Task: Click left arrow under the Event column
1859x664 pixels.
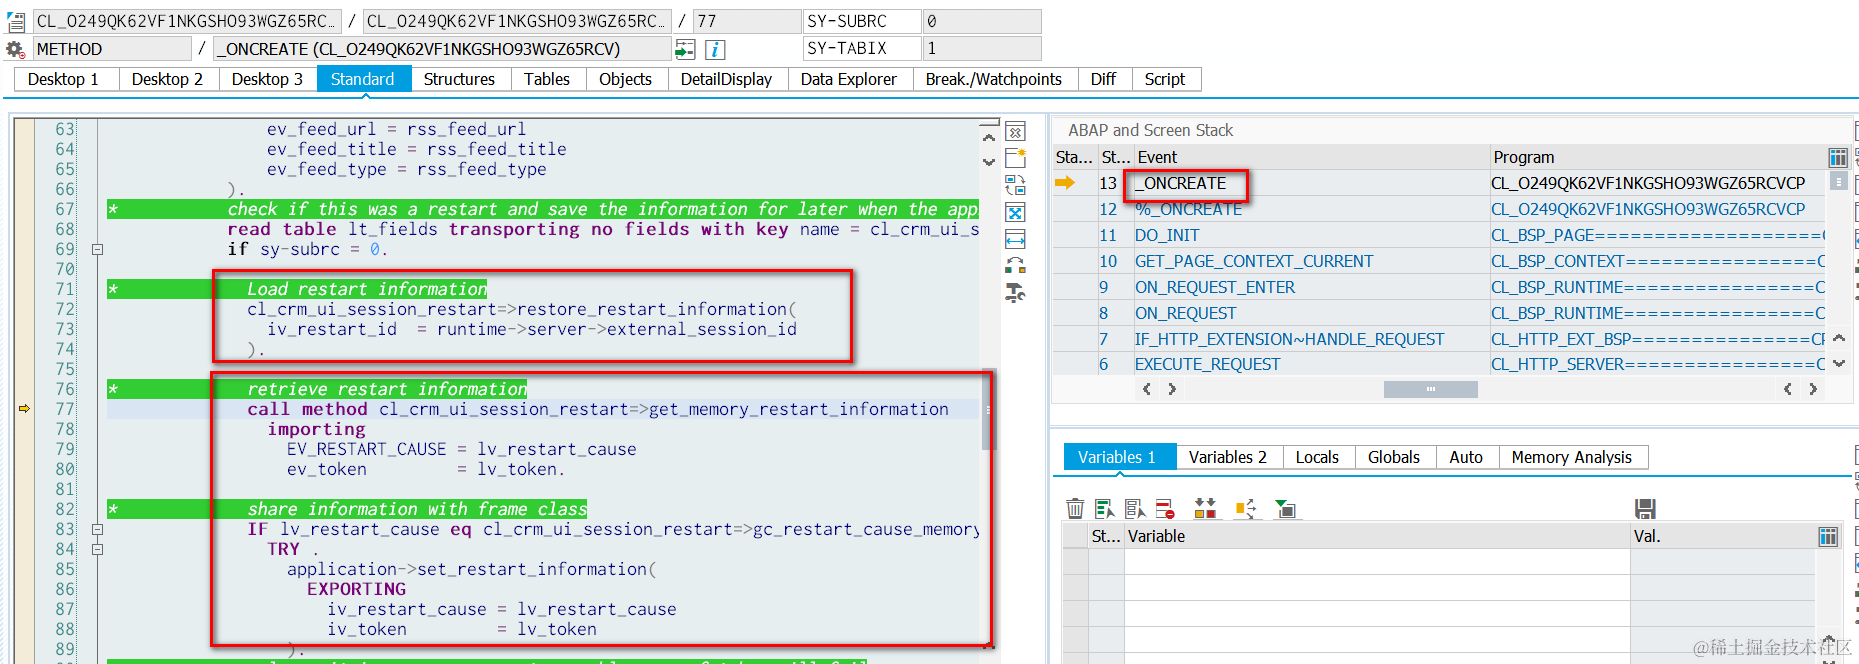Action: click(1147, 389)
